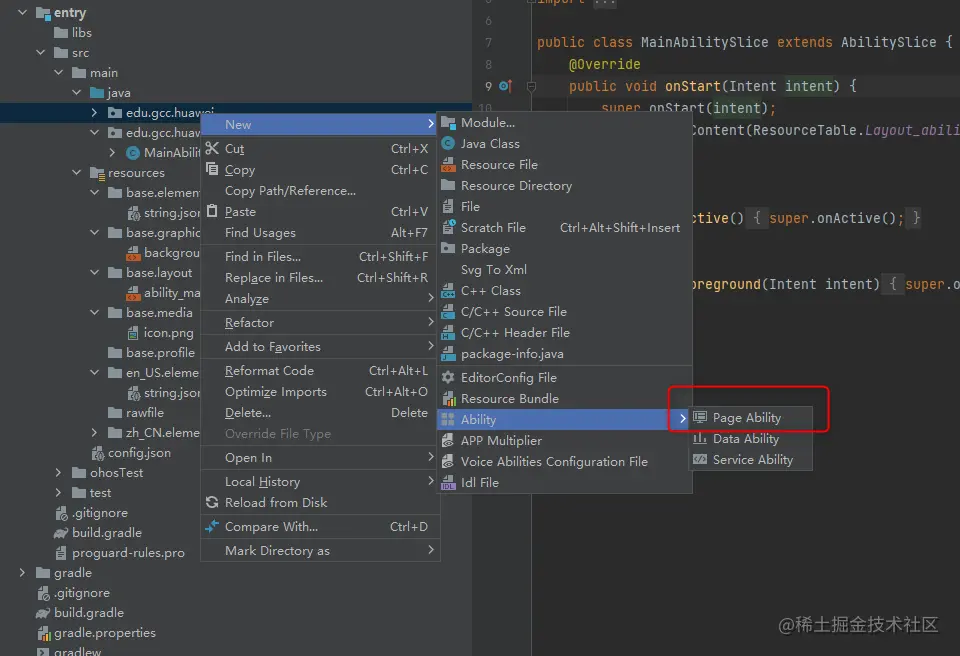Select Optimize Imports
This screenshot has width=960, height=656.
(x=320, y=391)
